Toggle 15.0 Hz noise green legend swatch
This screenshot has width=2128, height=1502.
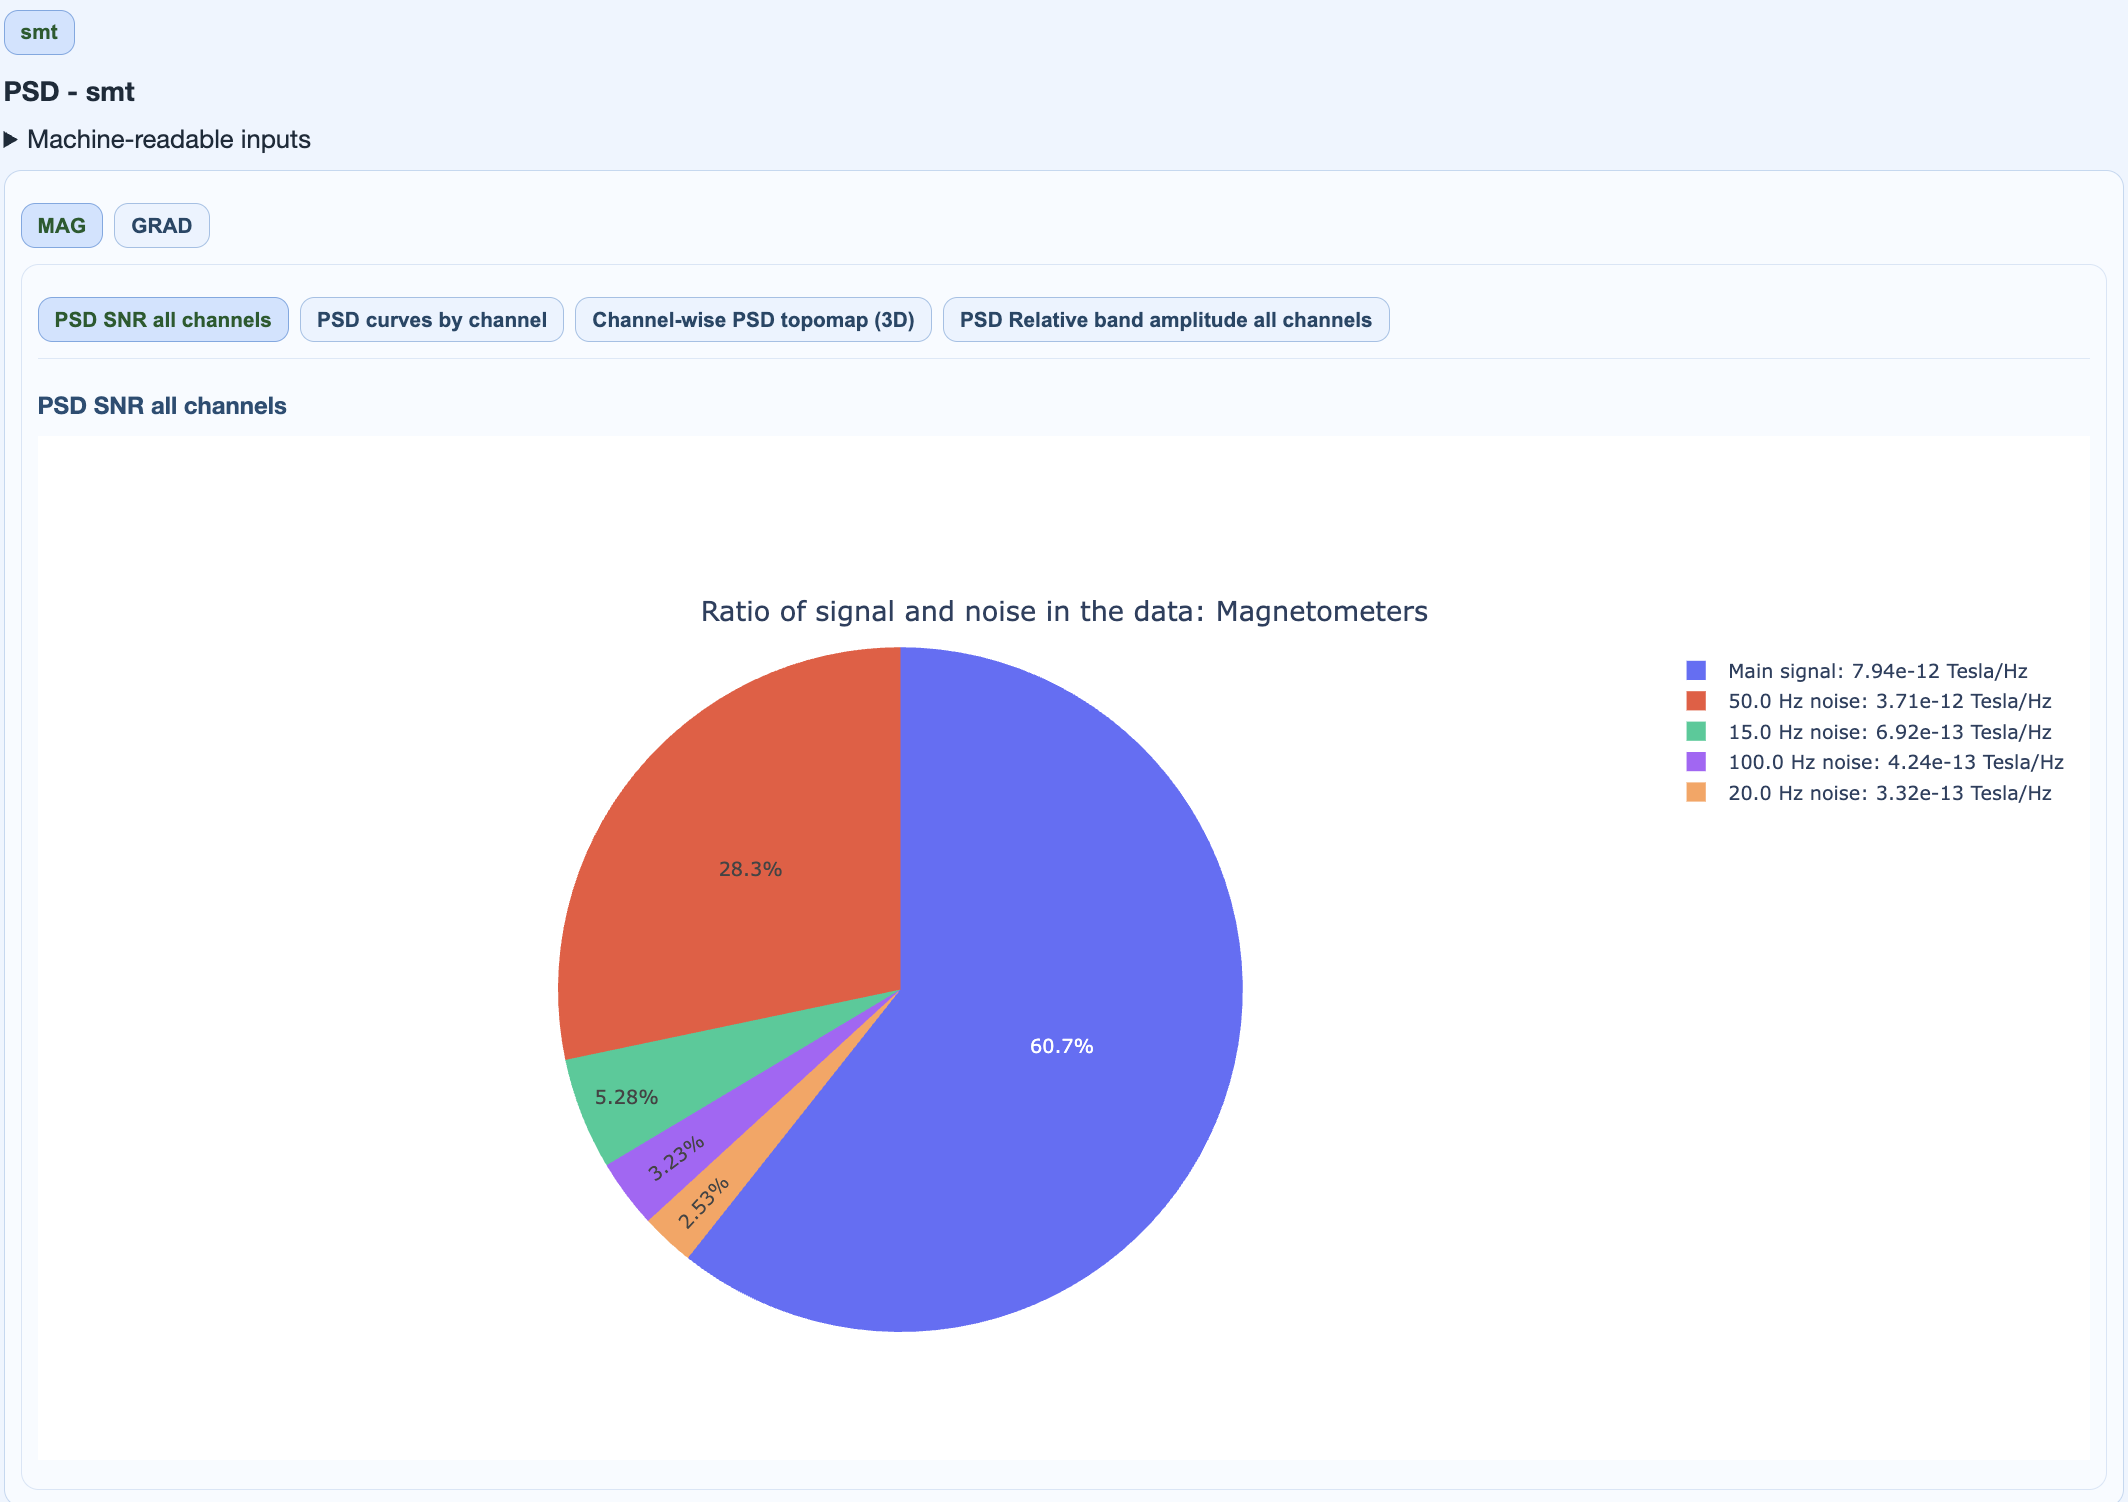[1696, 732]
